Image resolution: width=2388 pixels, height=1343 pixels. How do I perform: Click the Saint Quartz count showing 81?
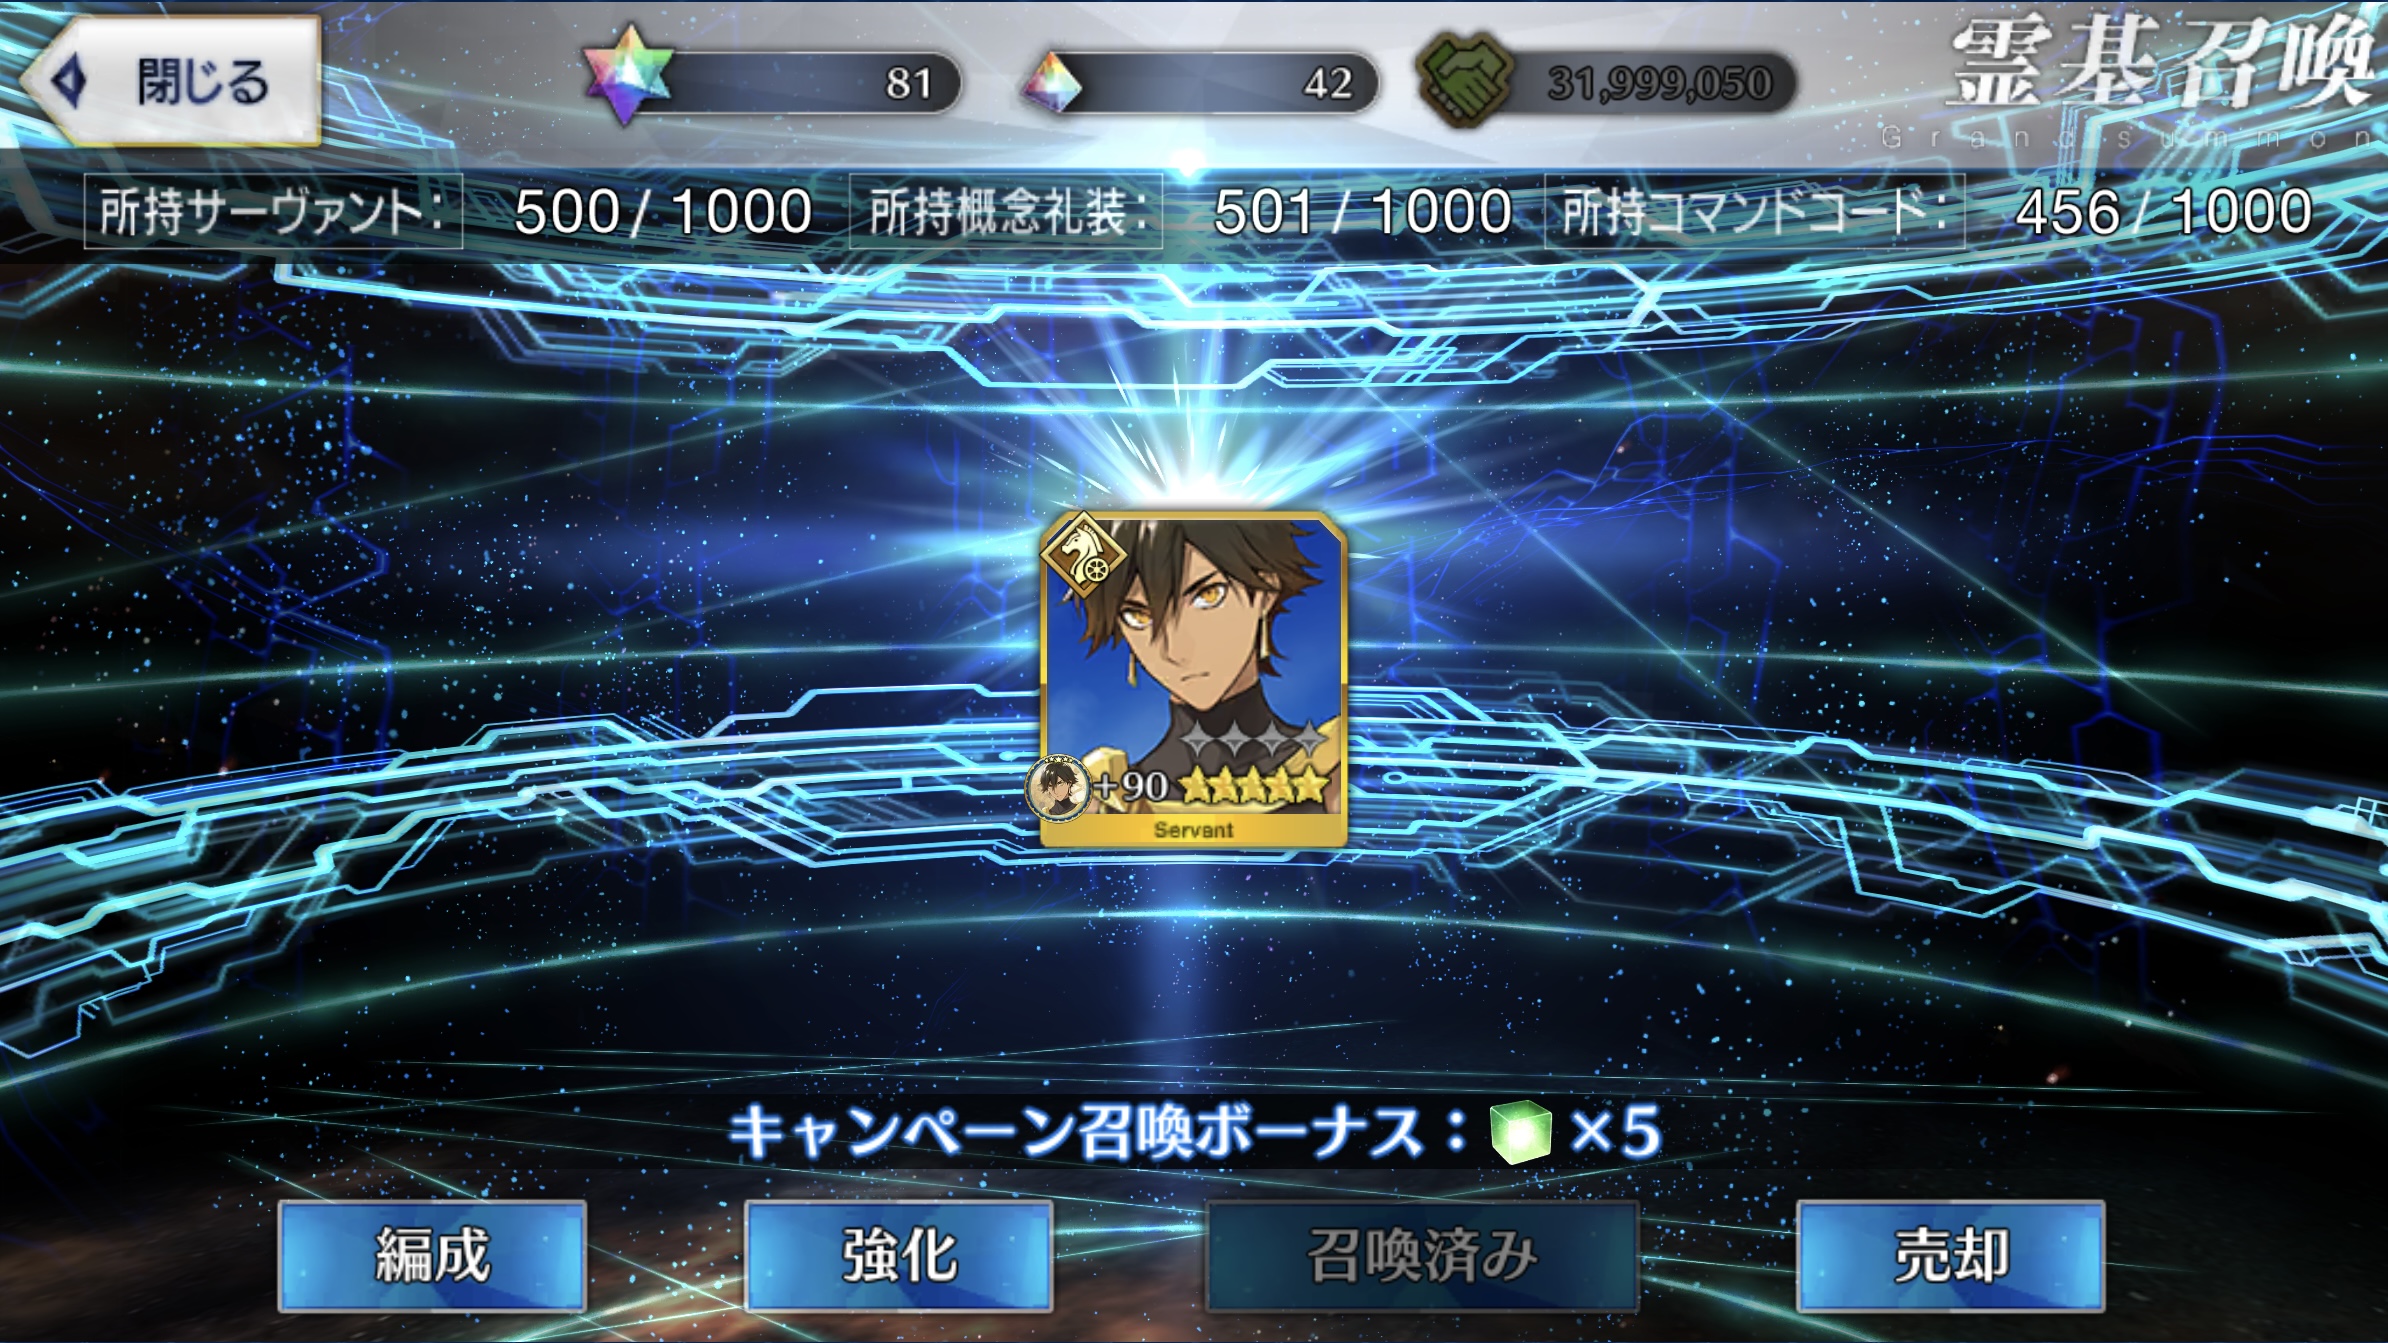tap(908, 84)
